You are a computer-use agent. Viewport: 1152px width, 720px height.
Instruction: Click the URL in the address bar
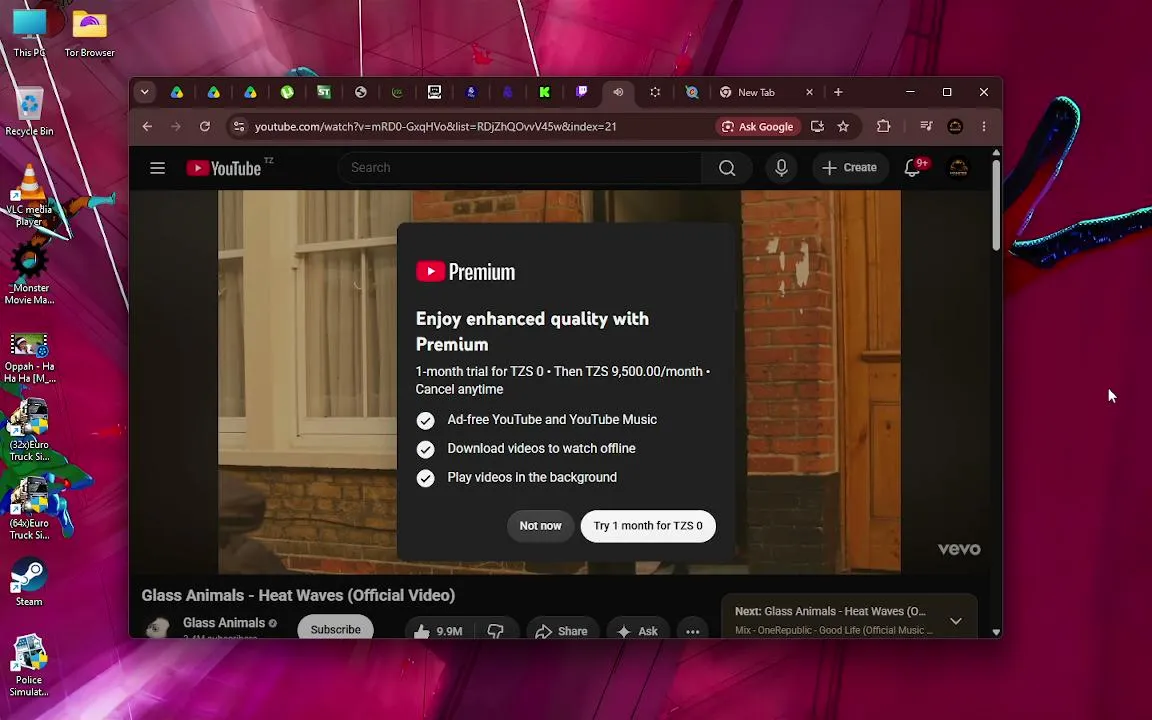(x=436, y=126)
